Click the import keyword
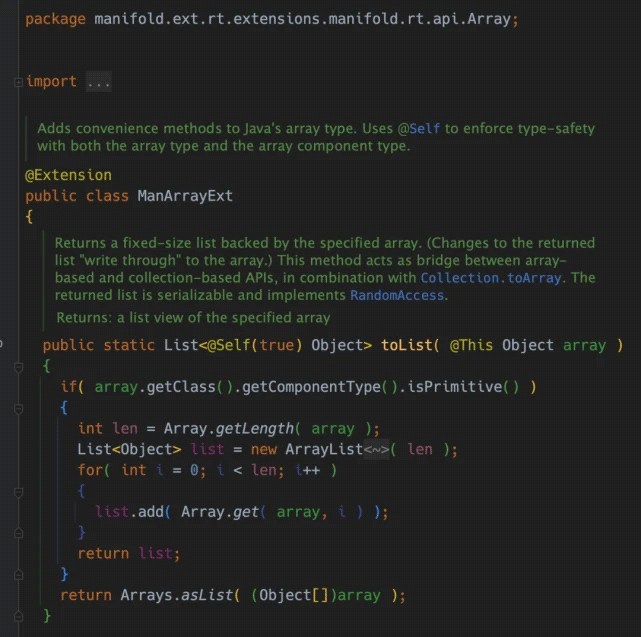The height and width of the screenshot is (637, 641). pos(51,81)
